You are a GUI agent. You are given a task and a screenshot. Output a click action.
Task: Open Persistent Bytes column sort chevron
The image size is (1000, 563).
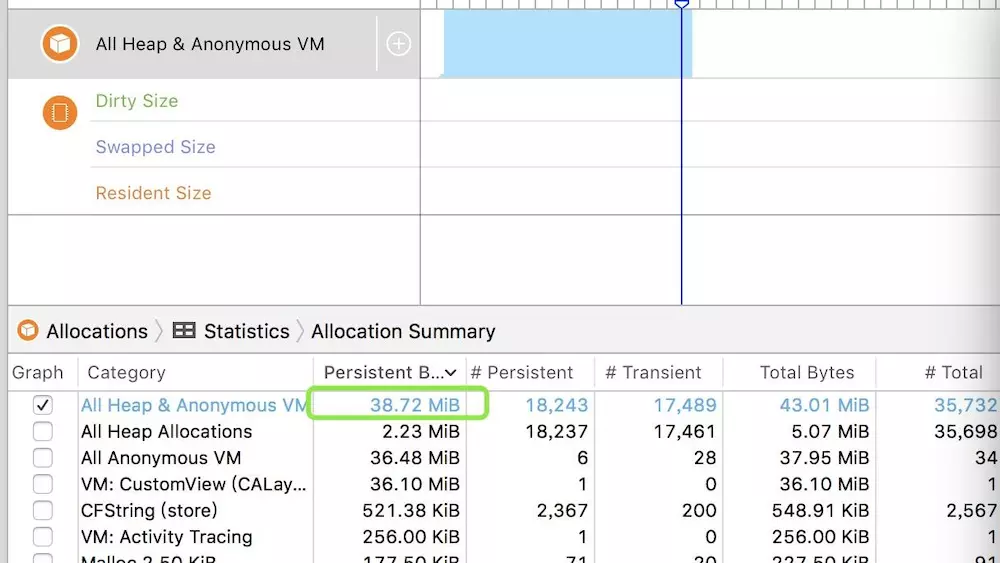tap(451, 372)
